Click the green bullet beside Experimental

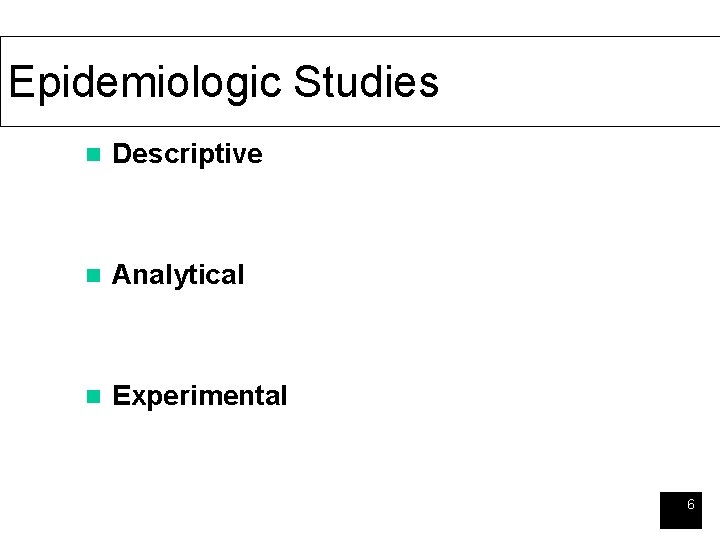point(93,396)
